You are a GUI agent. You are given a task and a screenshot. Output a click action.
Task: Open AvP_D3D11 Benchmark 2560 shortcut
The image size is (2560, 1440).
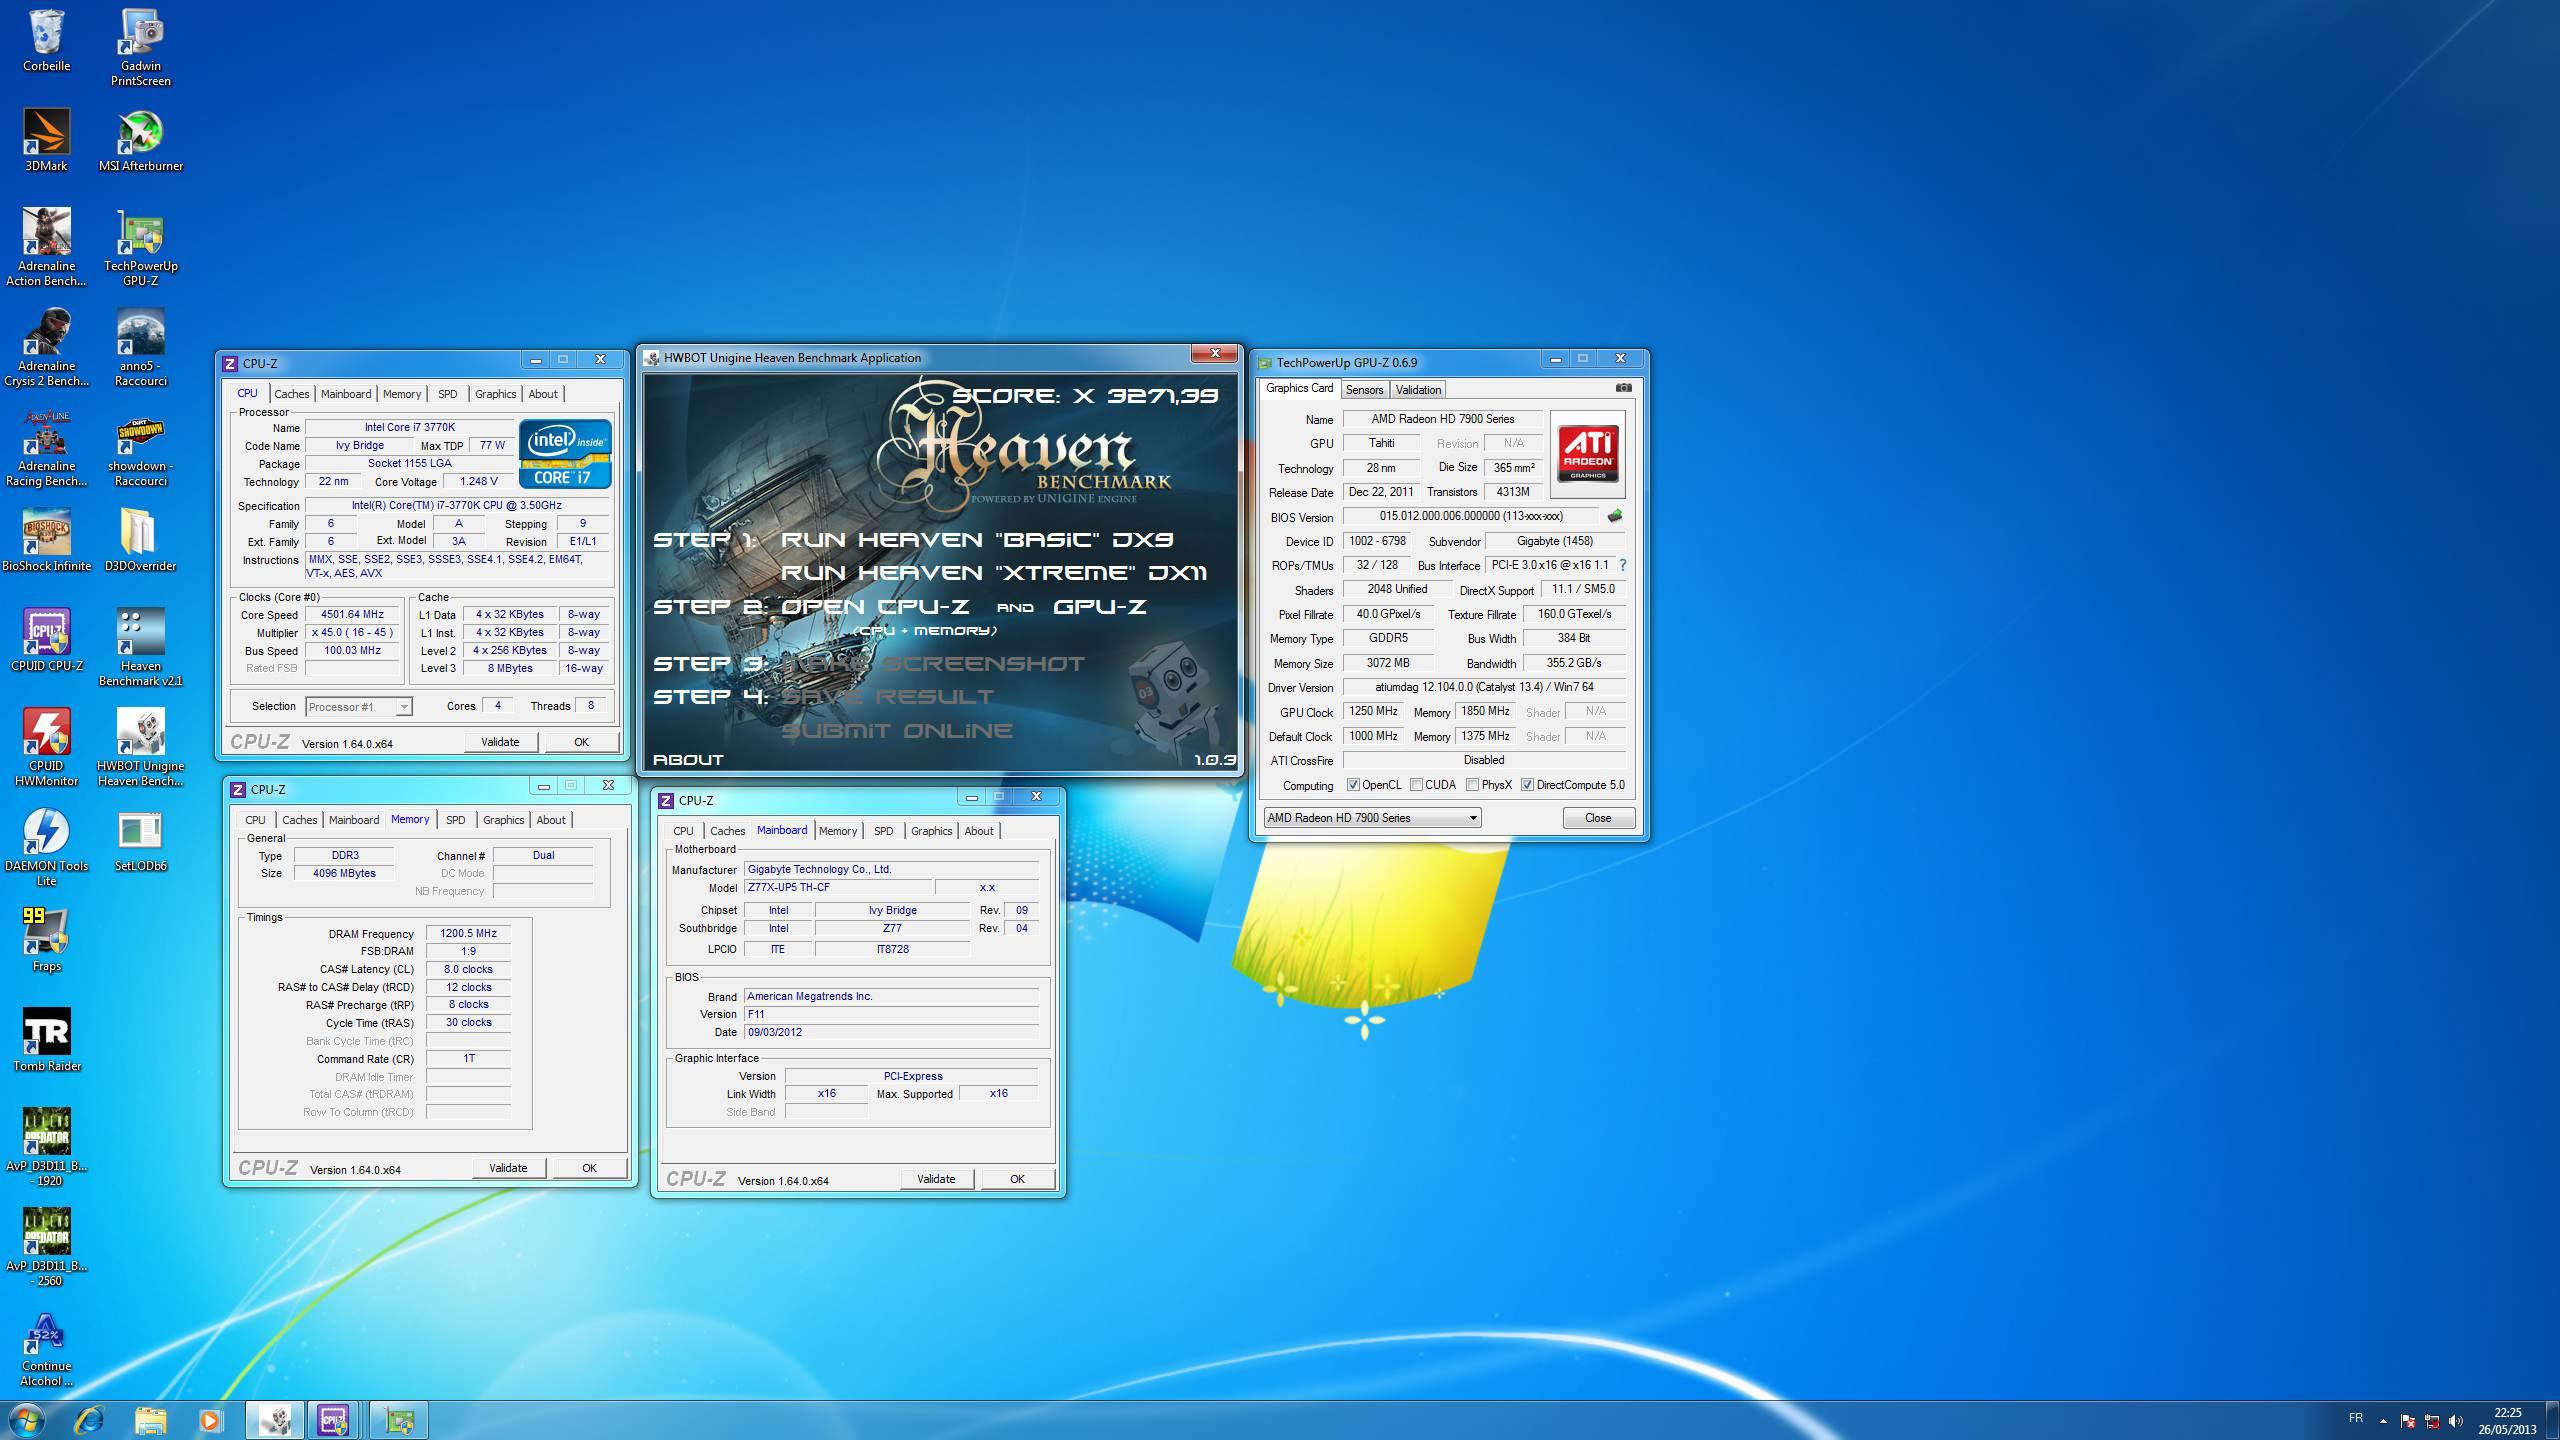[x=46, y=1247]
